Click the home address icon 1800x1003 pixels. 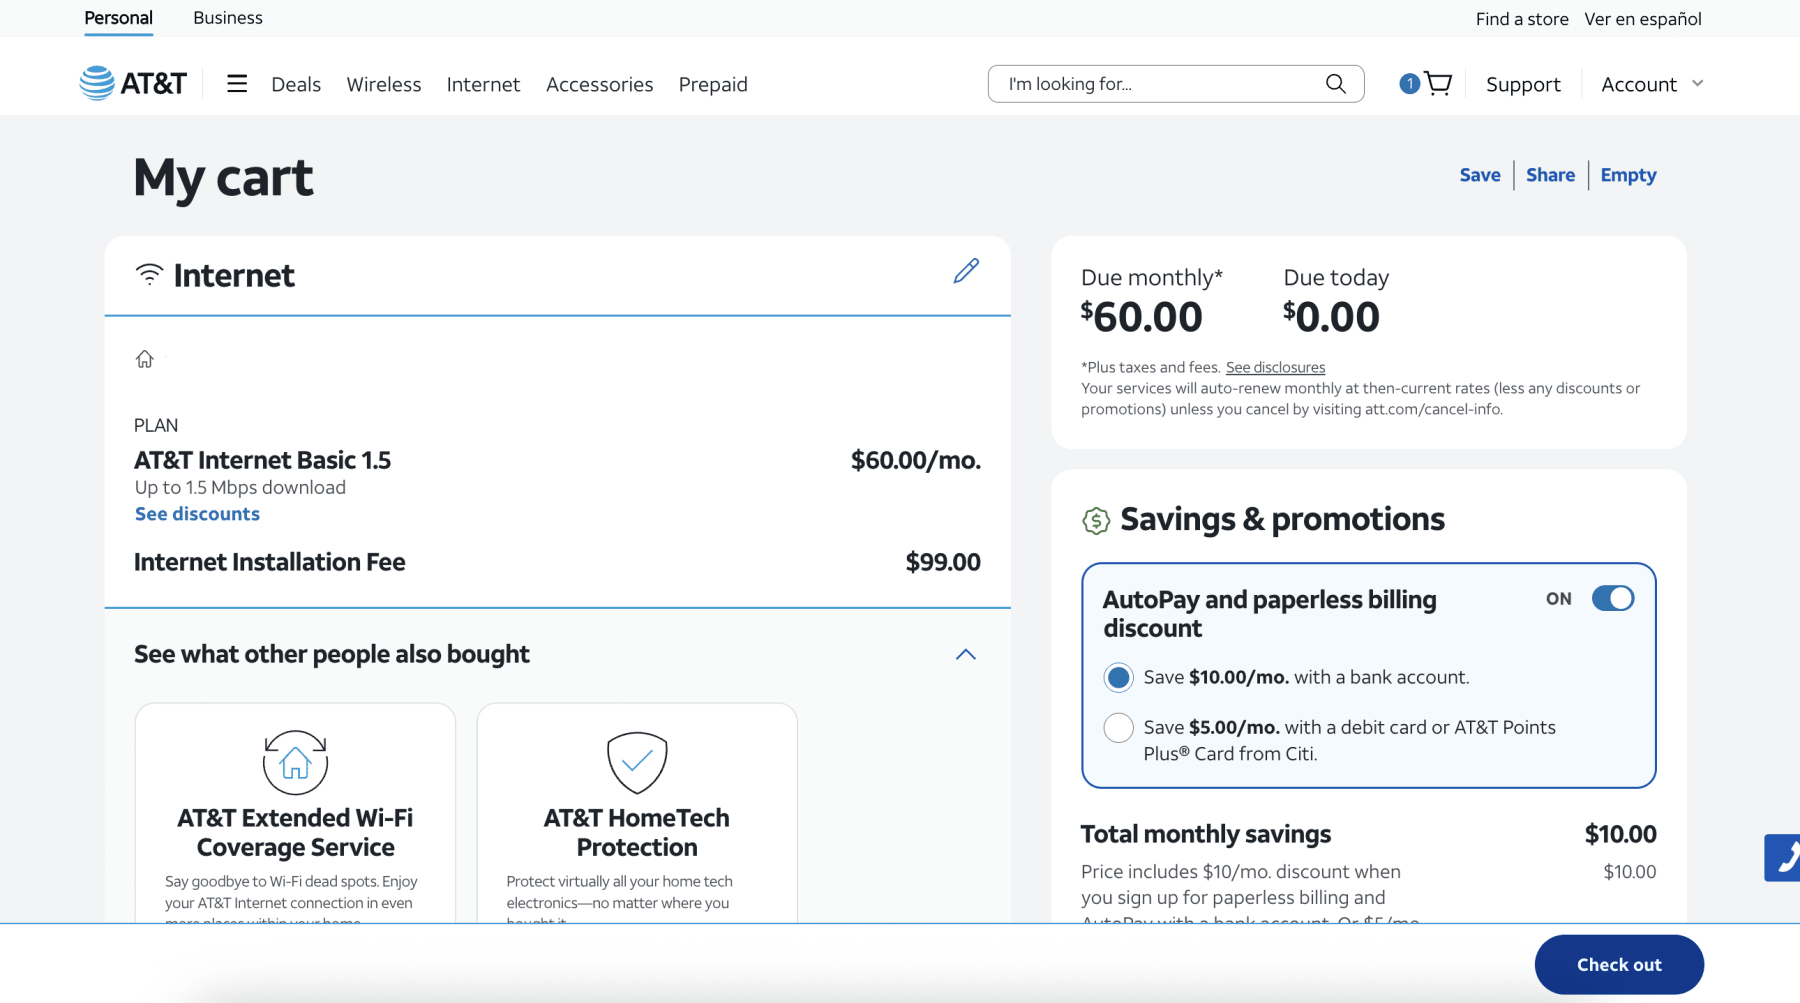coord(145,359)
